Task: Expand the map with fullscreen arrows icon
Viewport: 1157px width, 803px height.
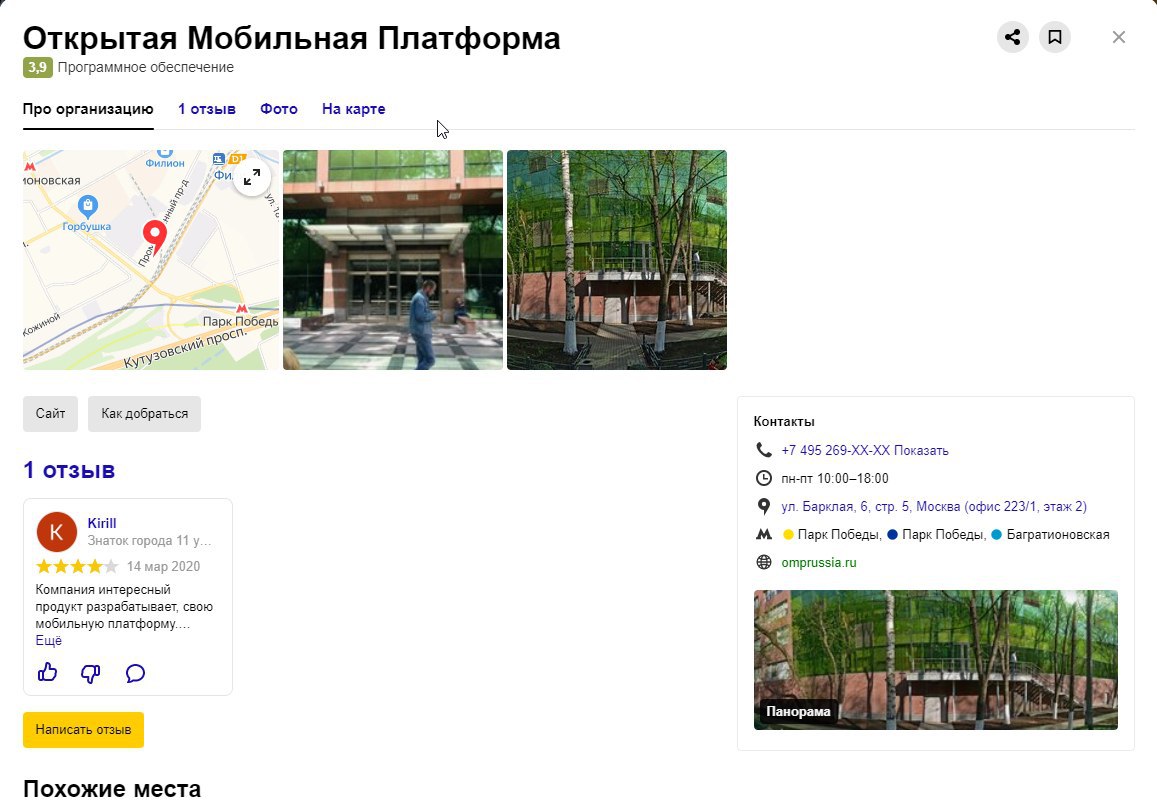Action: [252, 177]
